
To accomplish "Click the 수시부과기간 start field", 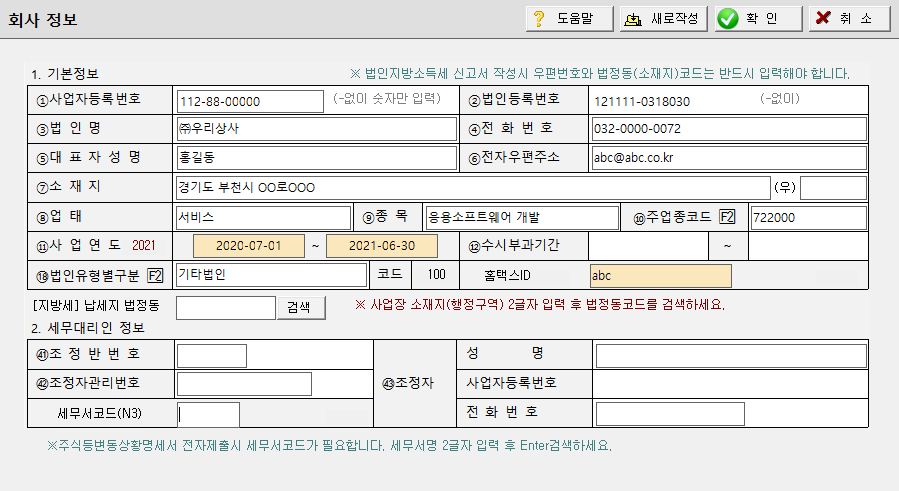I will coord(648,246).
